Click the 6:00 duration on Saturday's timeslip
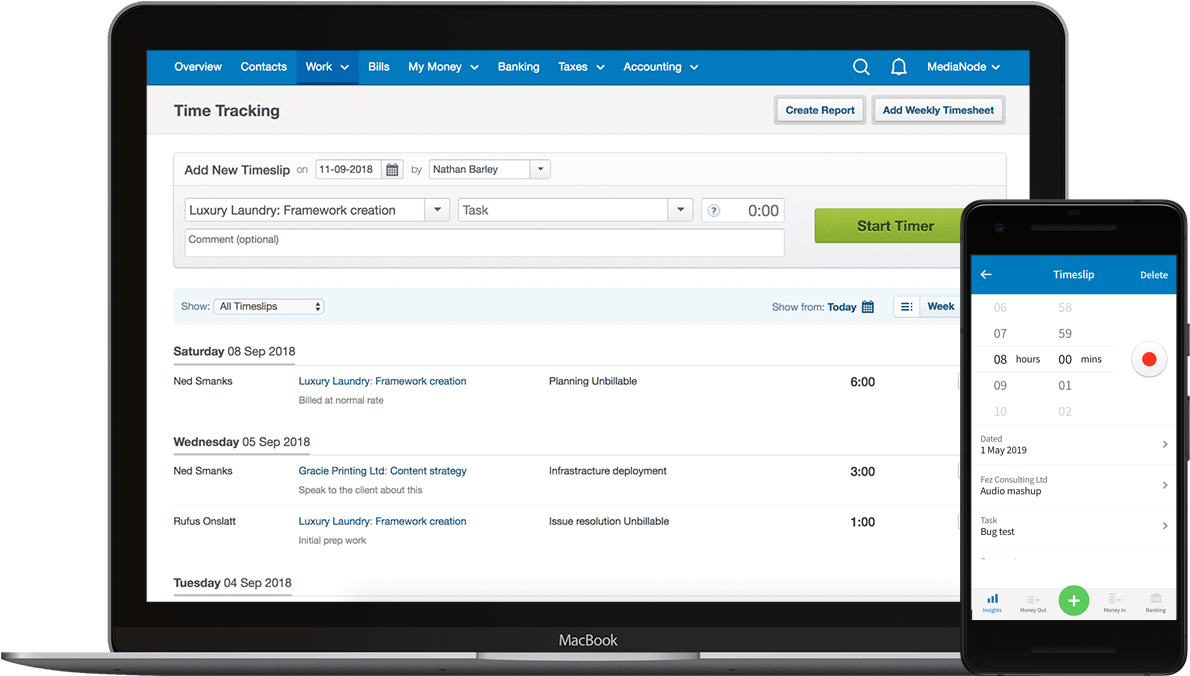This screenshot has width=1190, height=676. [862, 382]
